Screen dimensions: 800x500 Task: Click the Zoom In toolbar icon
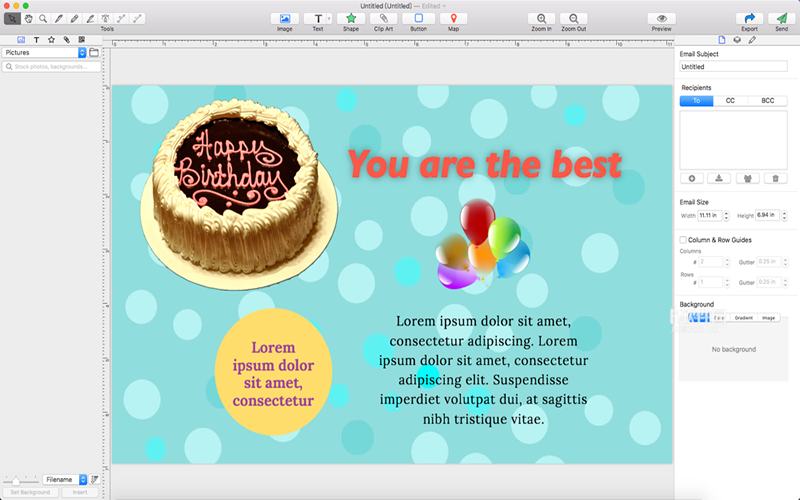point(541,19)
